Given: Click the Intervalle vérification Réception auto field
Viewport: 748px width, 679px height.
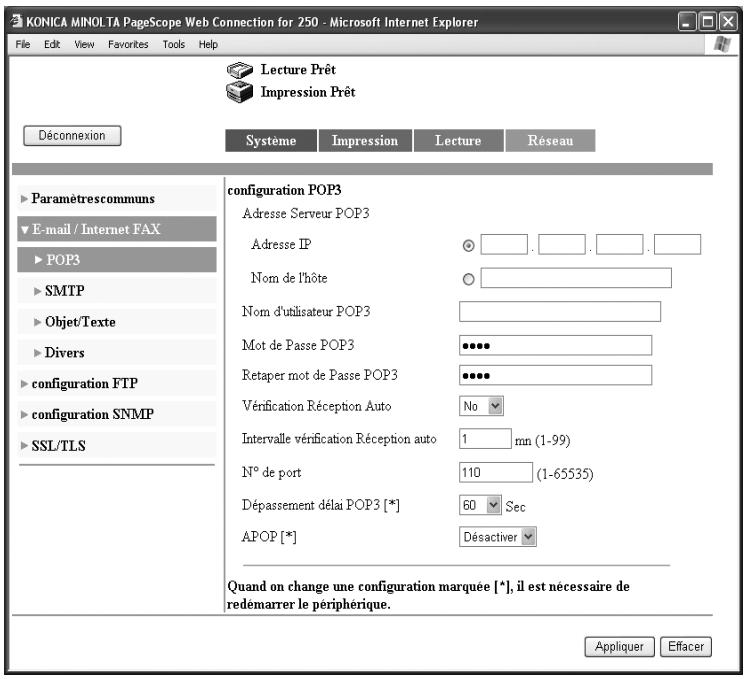Looking at the screenshot, I should [485, 439].
